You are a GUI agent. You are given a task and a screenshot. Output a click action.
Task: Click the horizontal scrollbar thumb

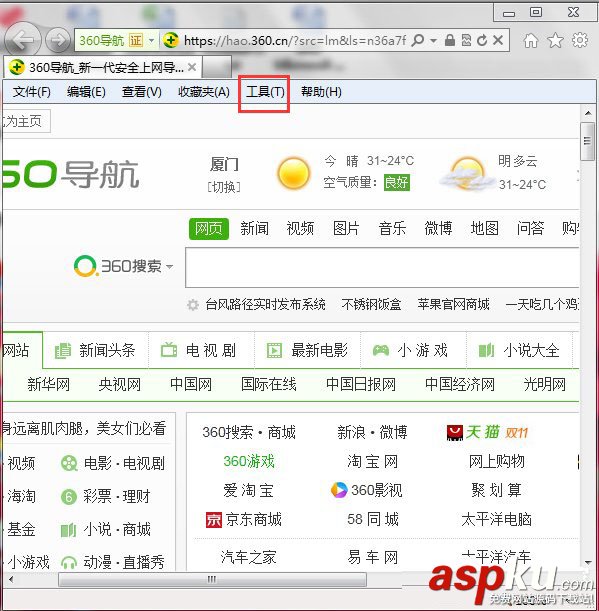click(x=212, y=579)
